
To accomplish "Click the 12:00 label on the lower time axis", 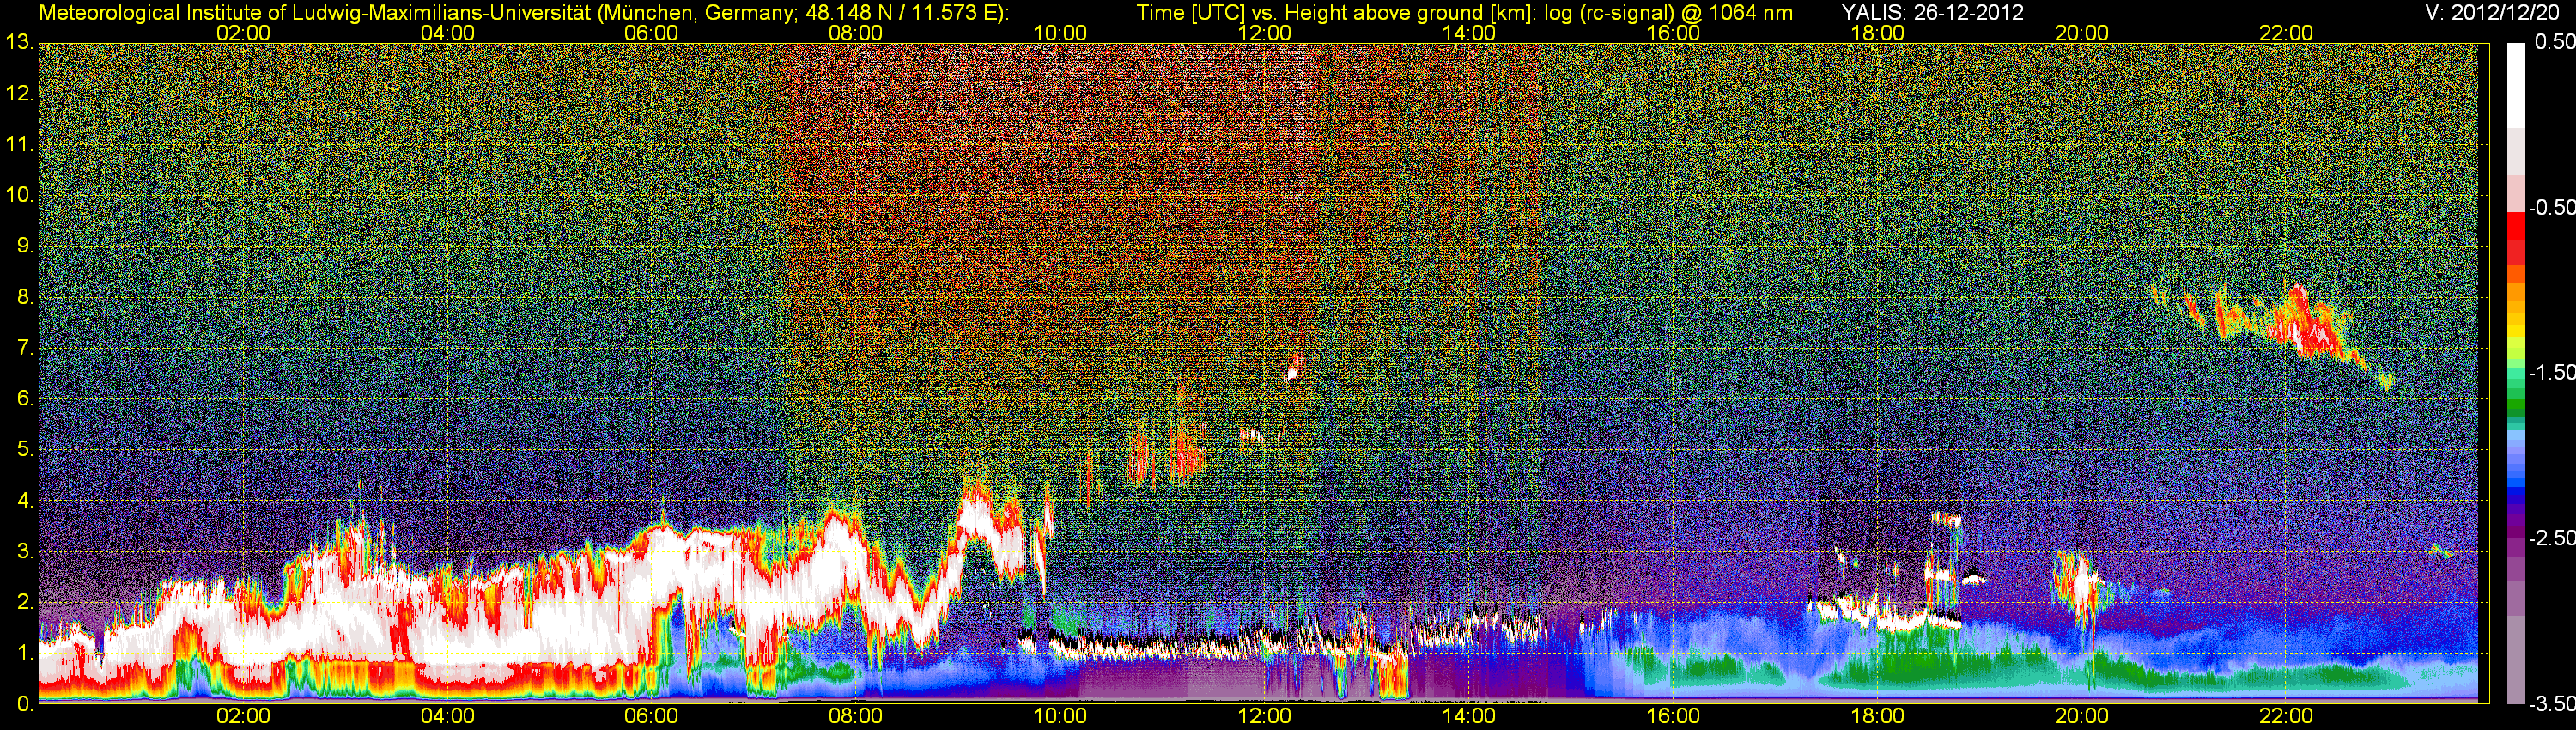I will pyautogui.click(x=1264, y=717).
